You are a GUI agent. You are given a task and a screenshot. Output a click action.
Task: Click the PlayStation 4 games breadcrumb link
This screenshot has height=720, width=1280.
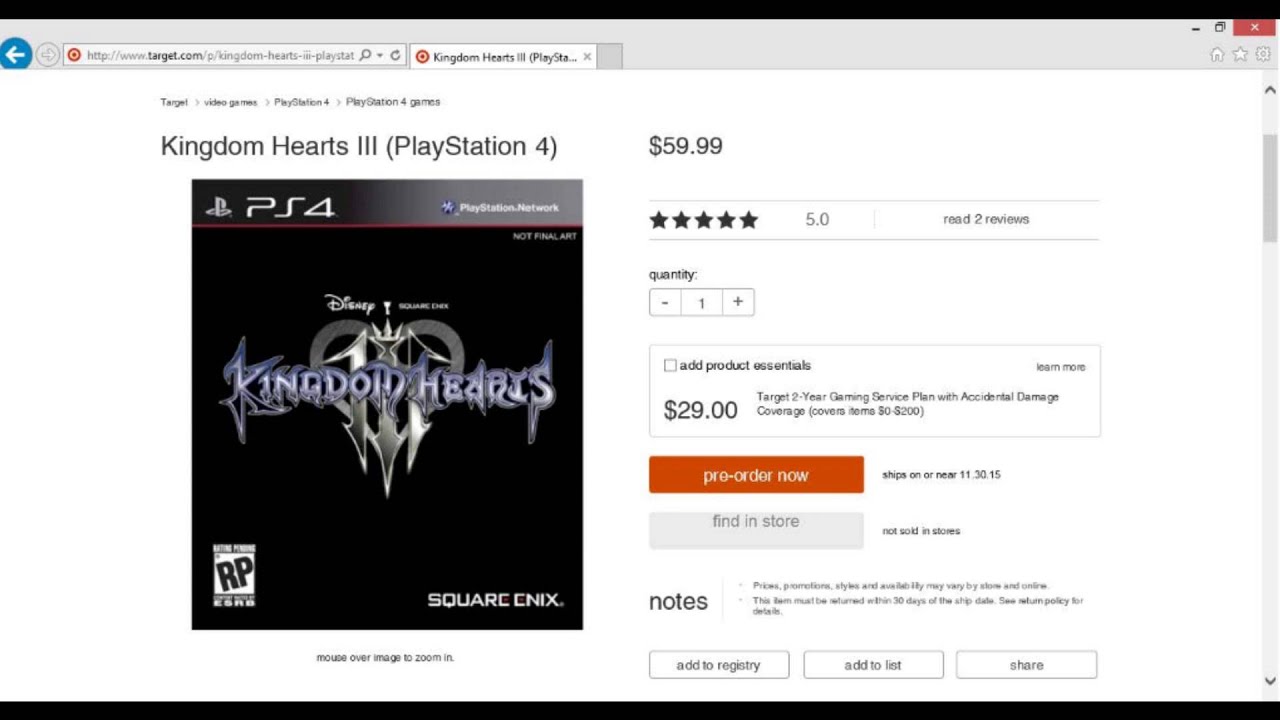[x=393, y=102]
